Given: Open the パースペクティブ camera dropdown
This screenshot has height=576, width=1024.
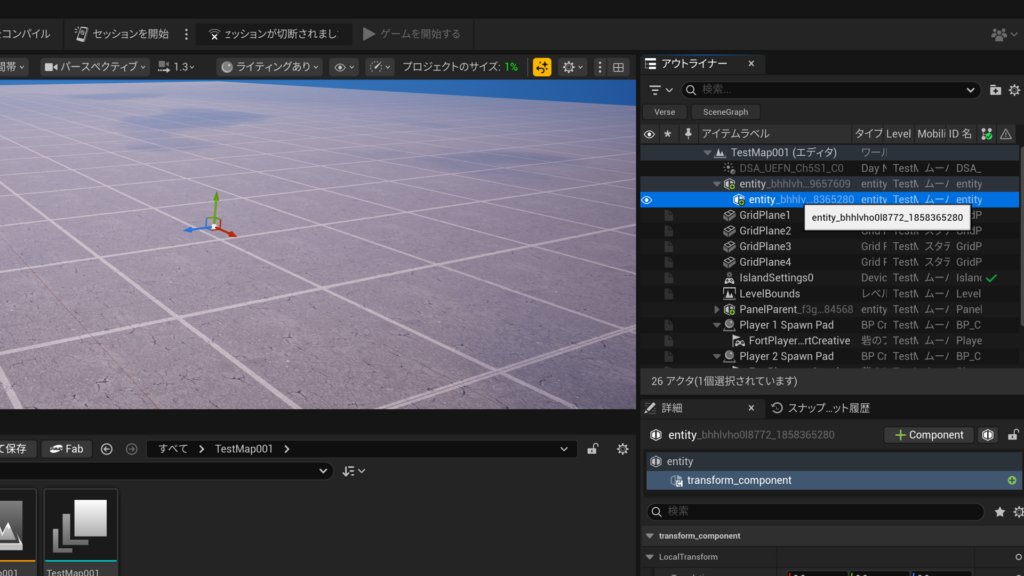Looking at the screenshot, I should click(94, 67).
